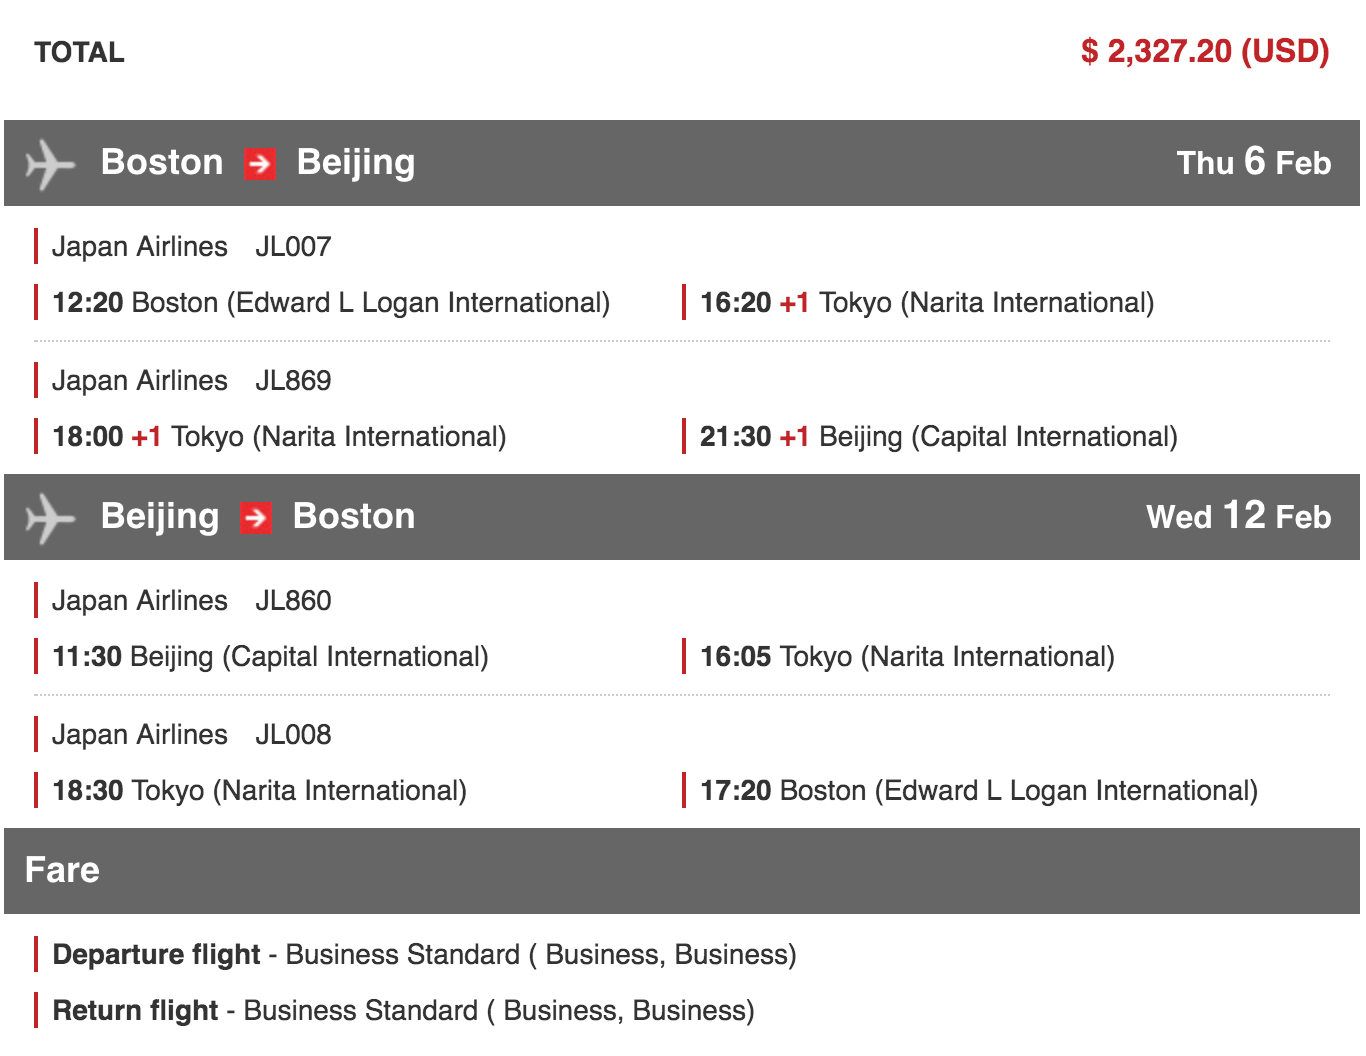Click the 12:20 Boston Logan departure entry
The height and width of the screenshot is (1056, 1366).
[x=331, y=302]
